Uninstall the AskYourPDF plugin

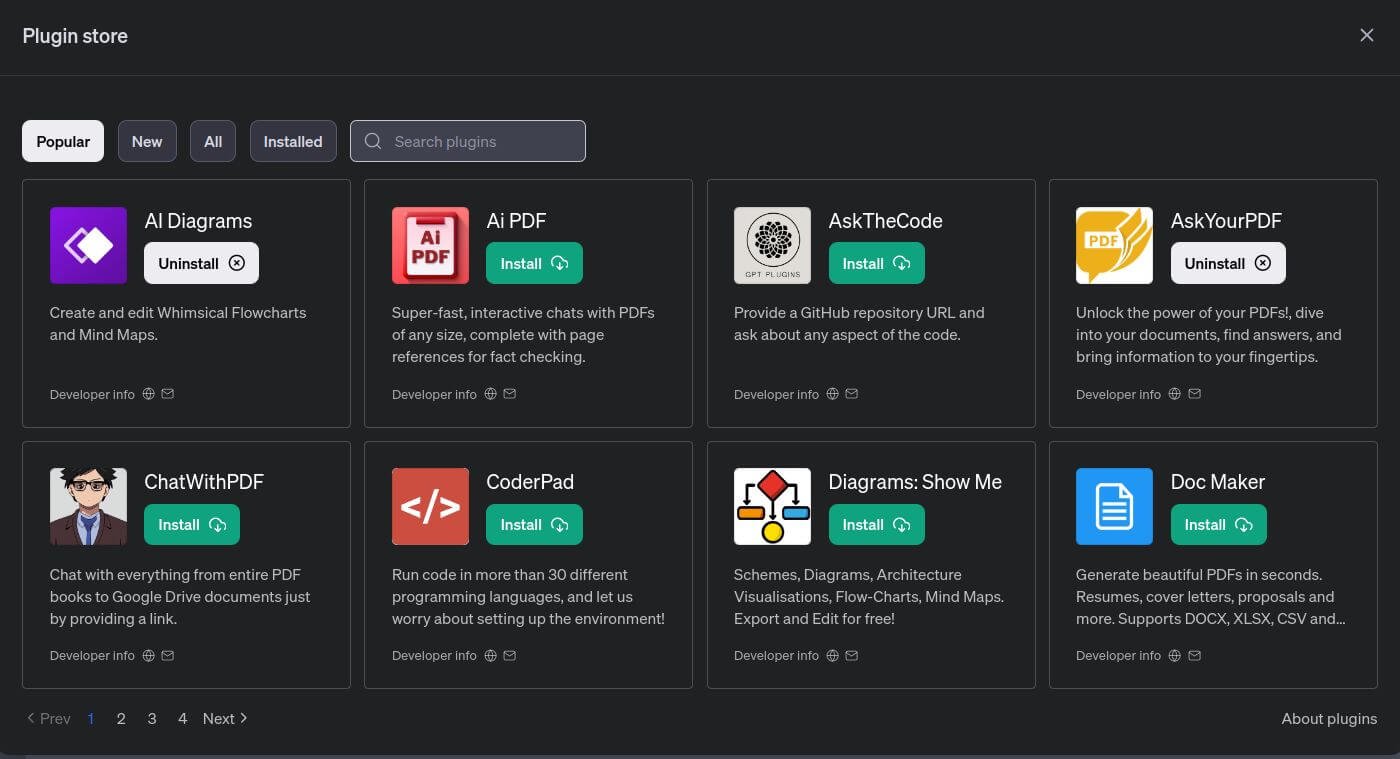[x=1228, y=263]
